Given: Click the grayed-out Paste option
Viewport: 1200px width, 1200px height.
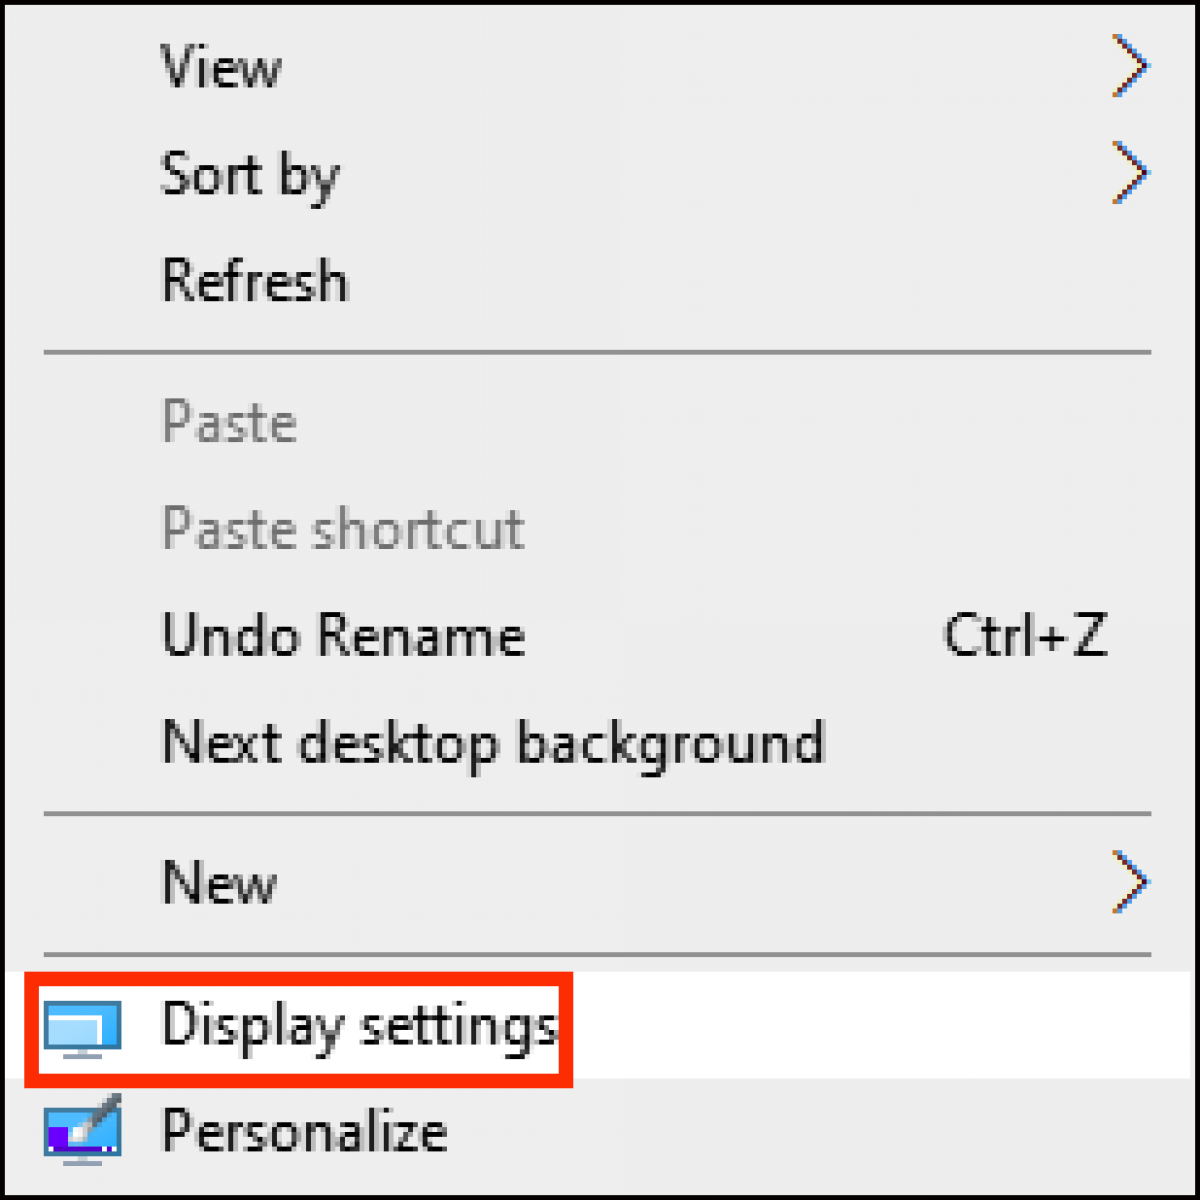Looking at the screenshot, I should [x=228, y=423].
